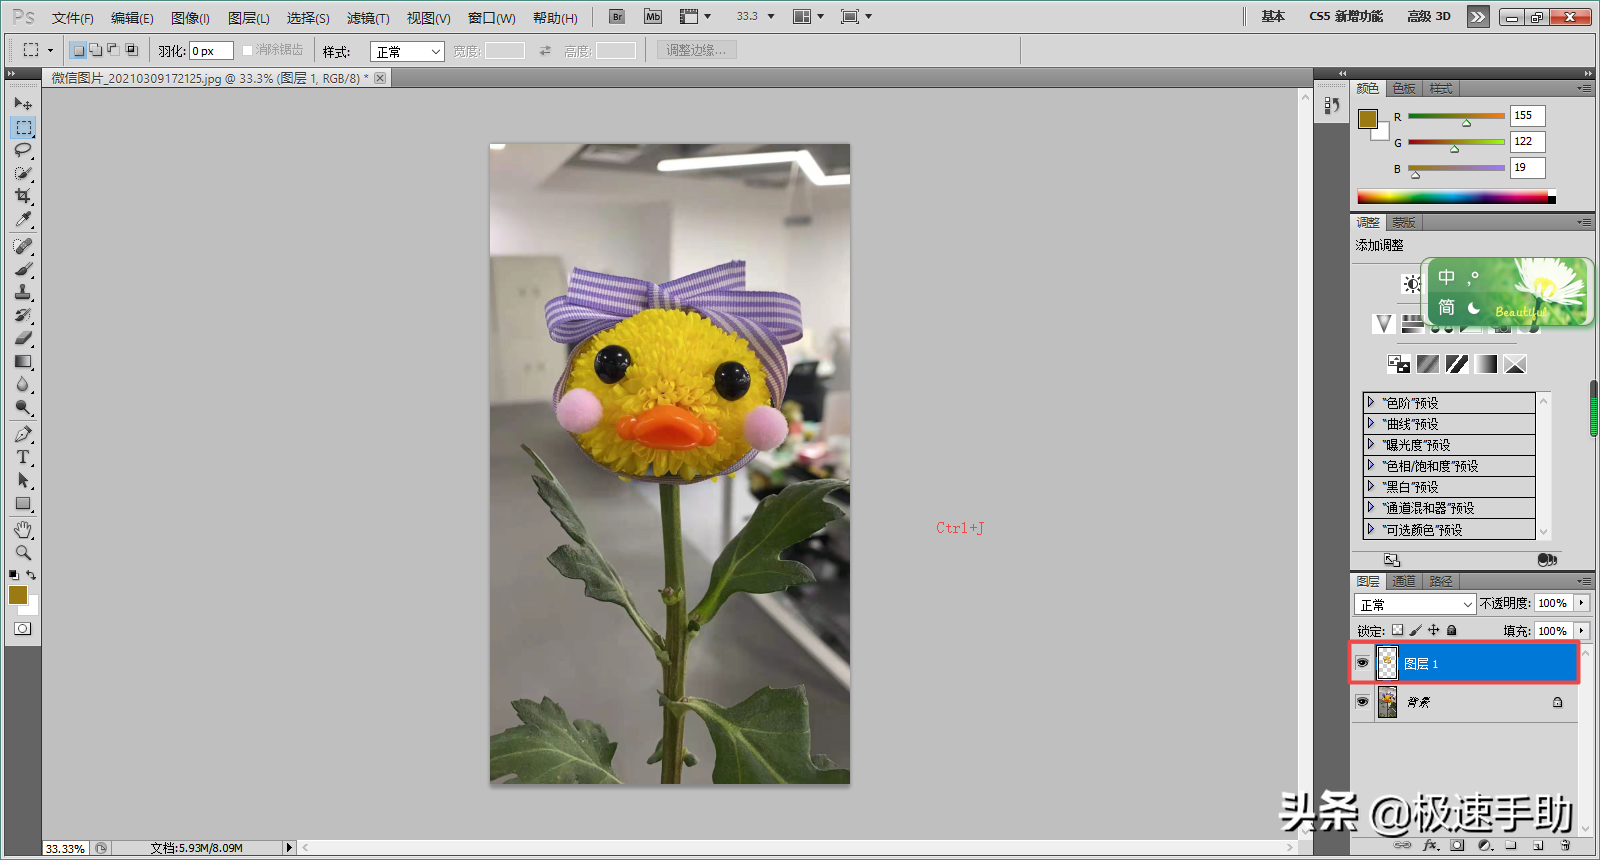The image size is (1600, 860).
Task: Switch to the 通道 channels tab
Action: [1404, 581]
